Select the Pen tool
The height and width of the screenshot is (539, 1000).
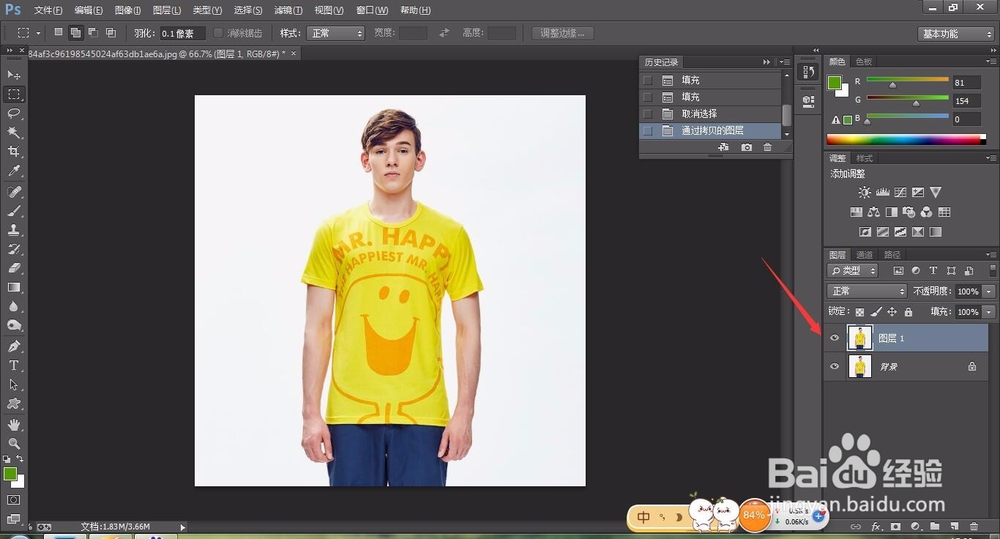tap(13, 346)
